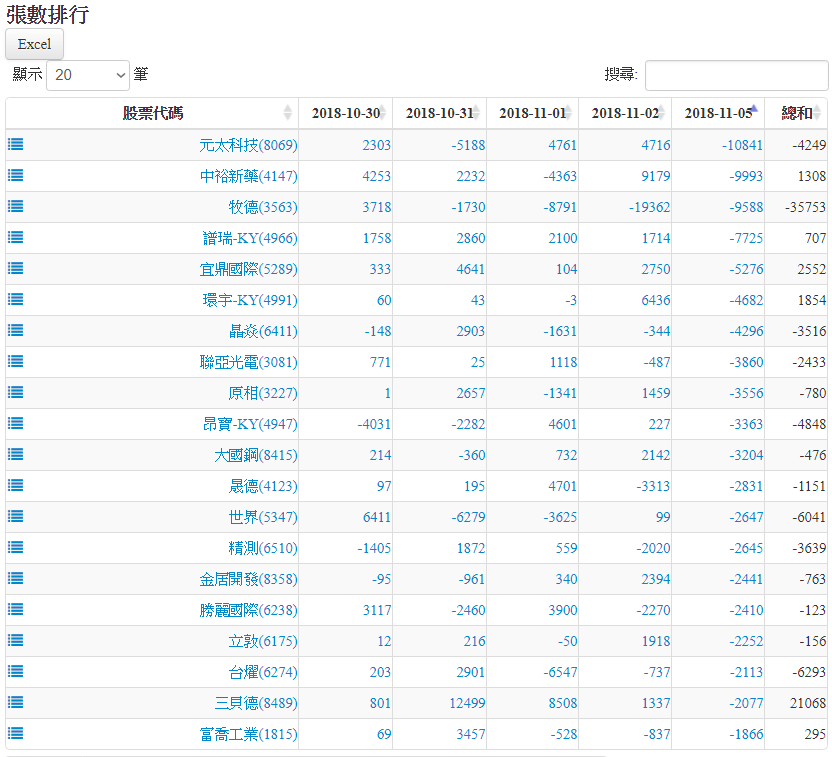The height and width of the screenshot is (757, 832).
Task: Open the 中裕新藥(4147) stock link
Action: [x=248, y=176]
